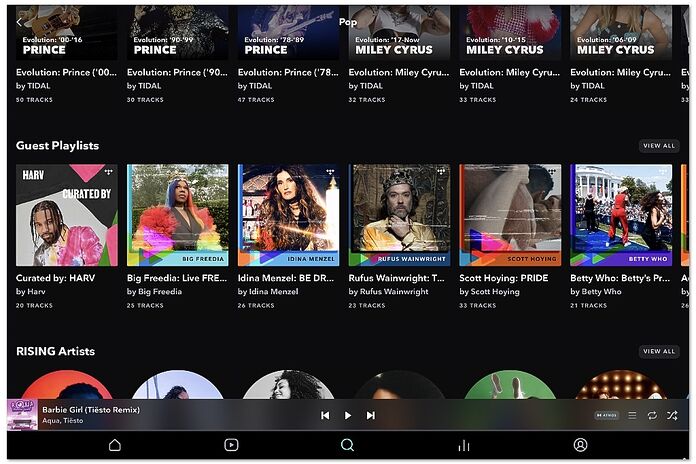The height and width of the screenshot is (464, 696).
Task: Click 'Scott Hoying: PRIDE' title
Action: 504,278
